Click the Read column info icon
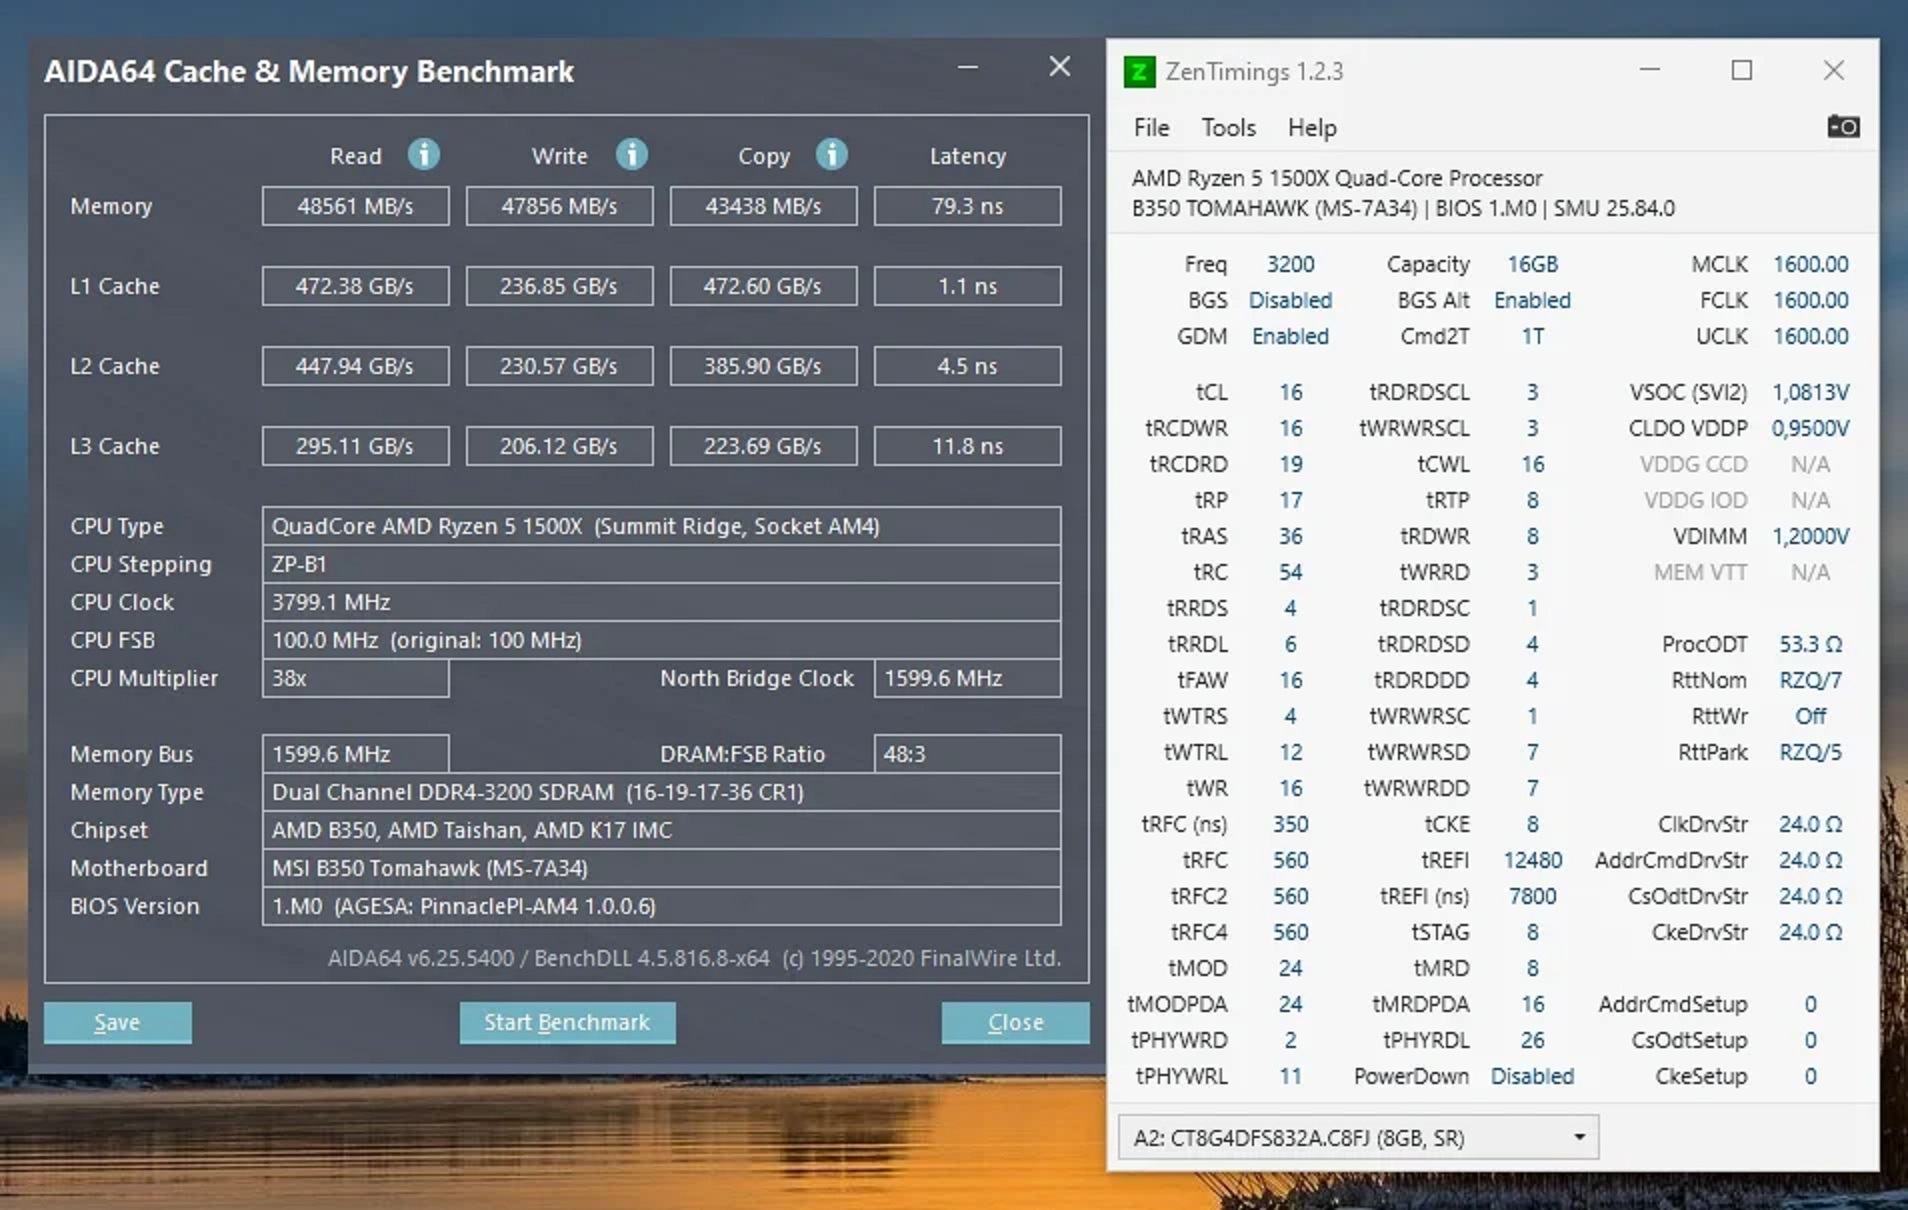Viewport: 1908px width, 1210px height. coord(424,155)
